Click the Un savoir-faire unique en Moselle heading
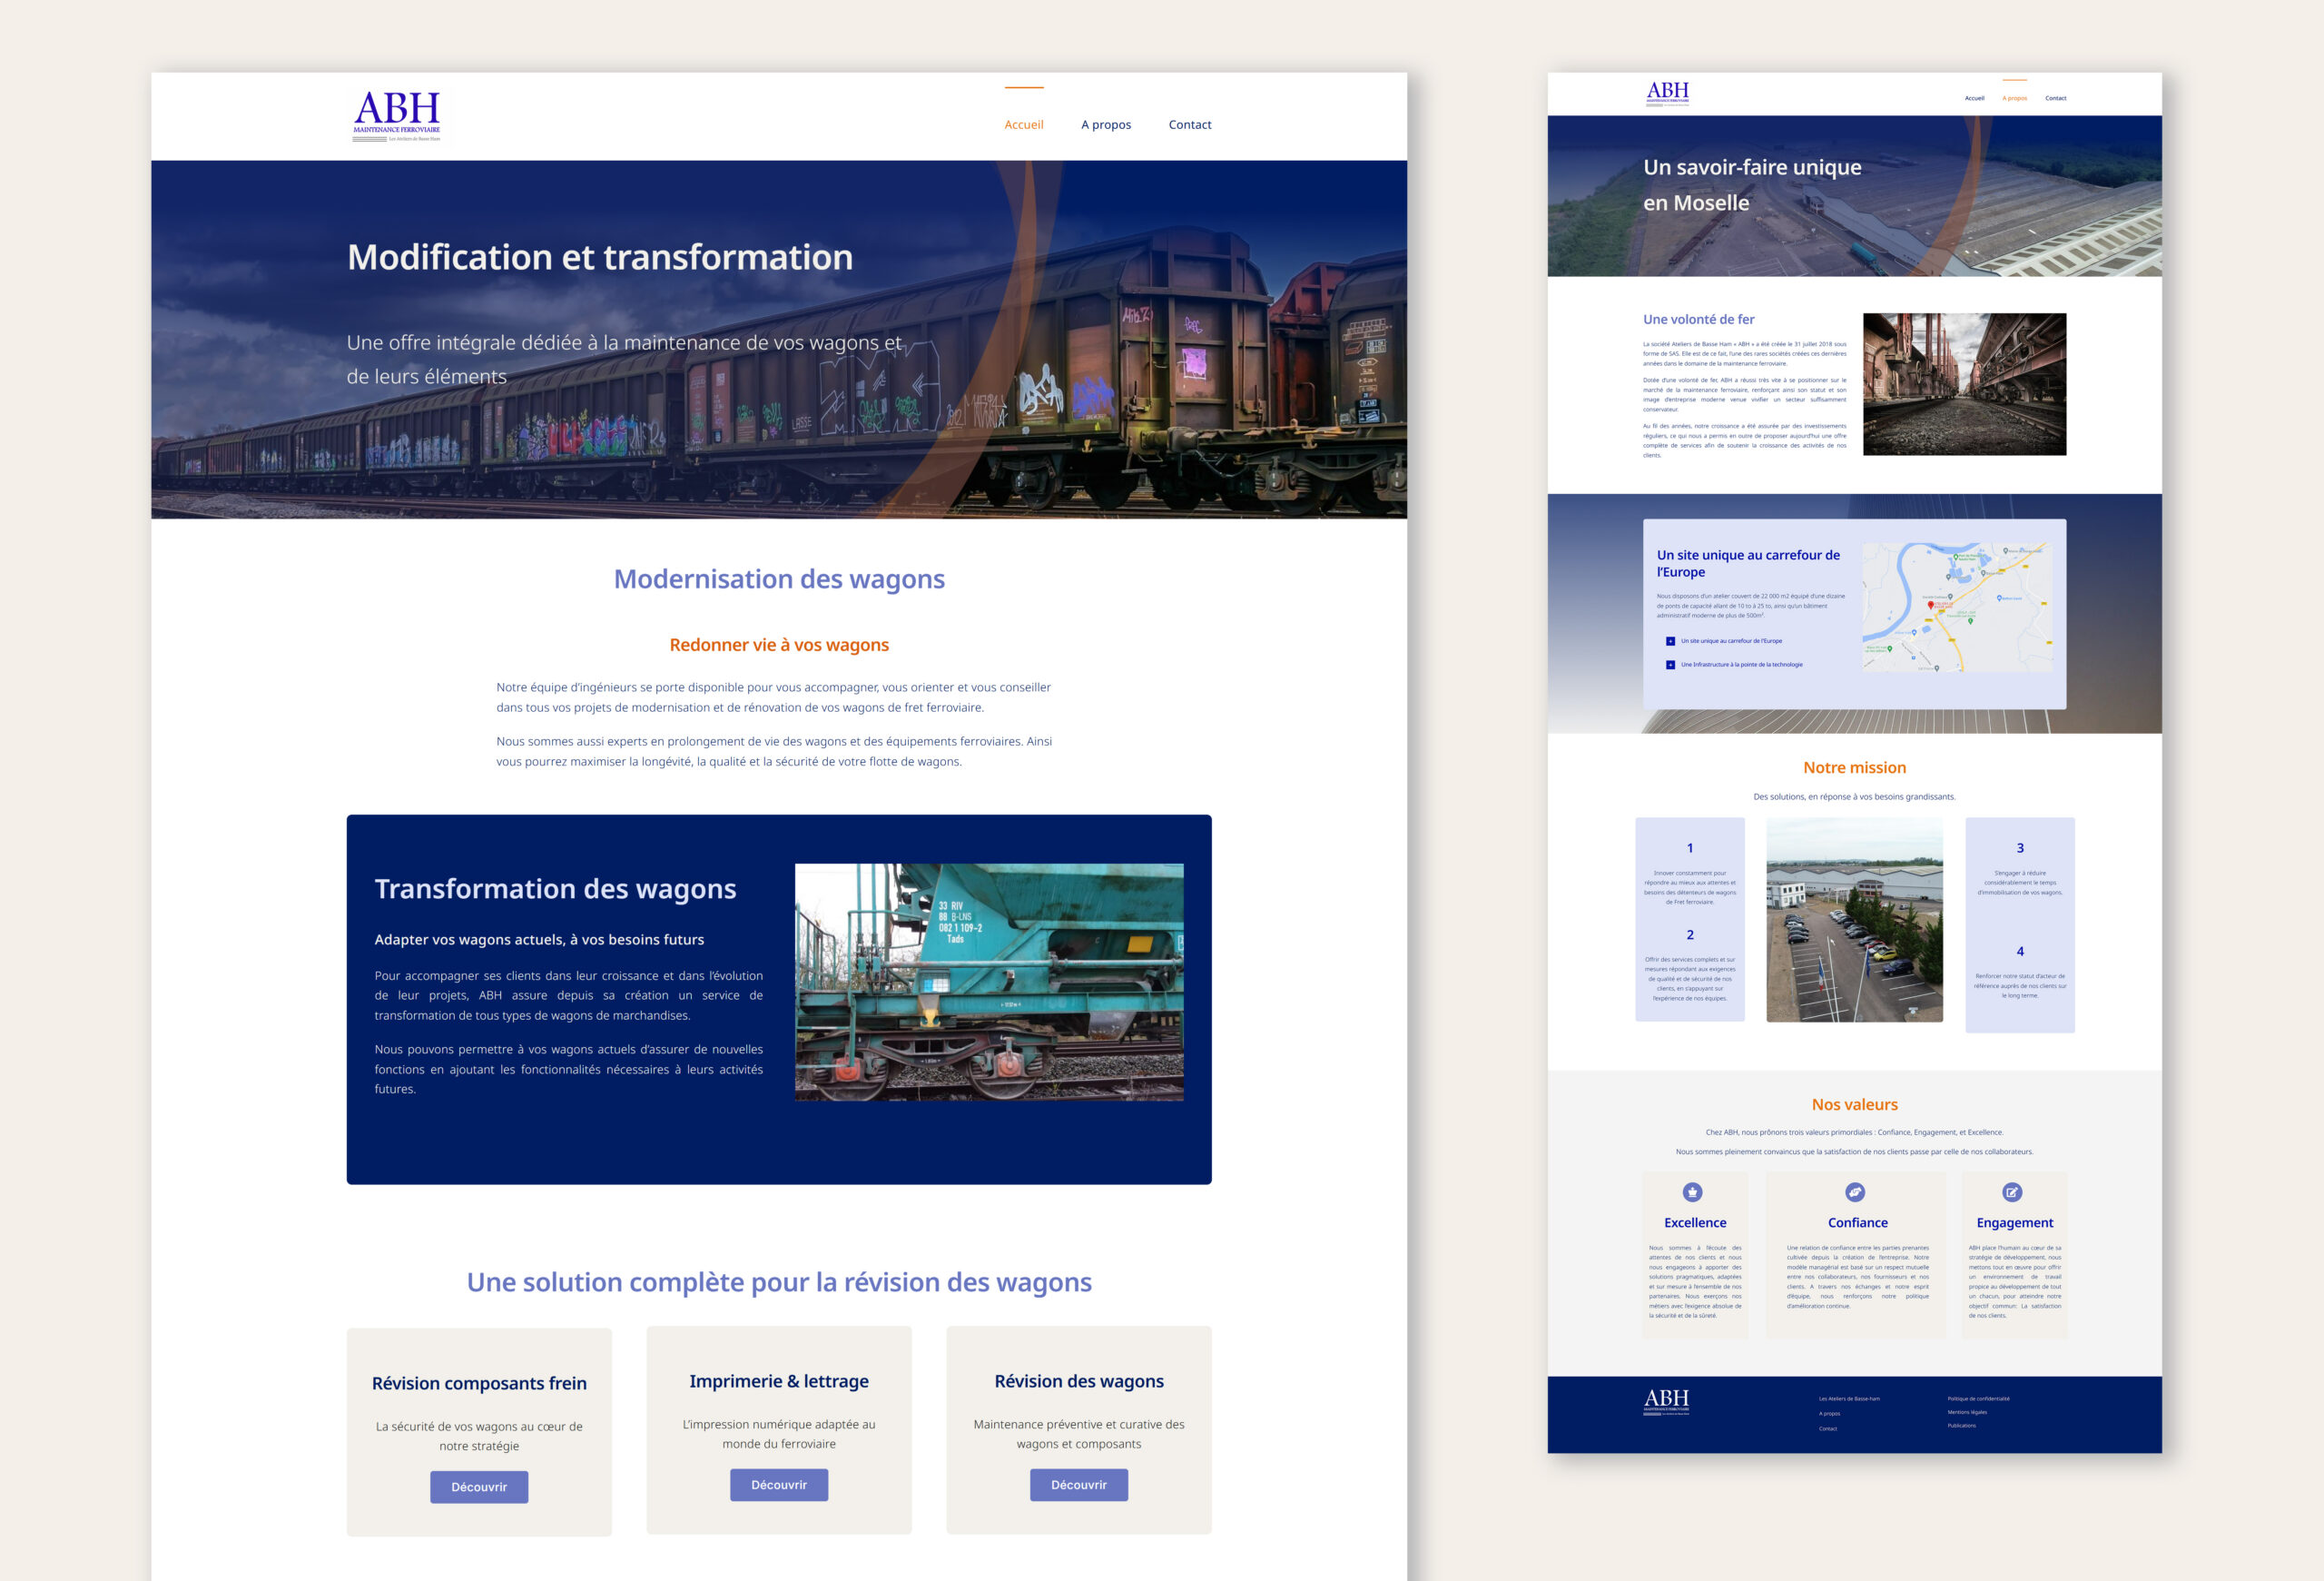Viewport: 2324px width, 1581px height. 1752,185
